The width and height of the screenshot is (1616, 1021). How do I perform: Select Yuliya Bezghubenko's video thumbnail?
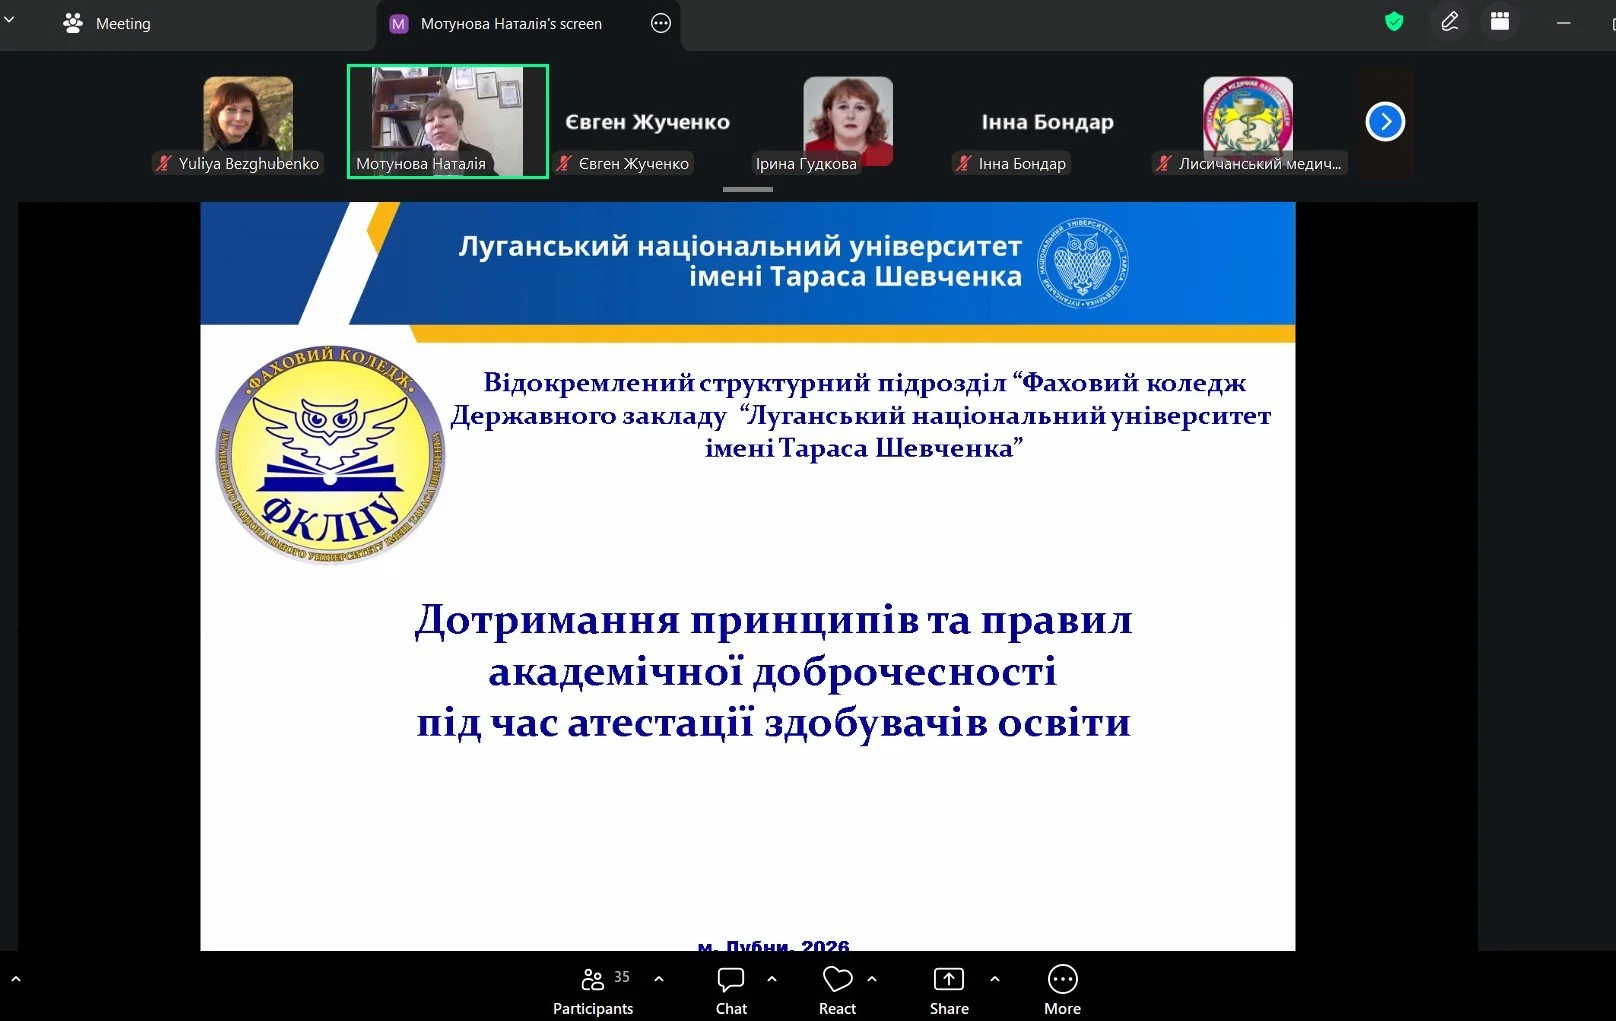pyautogui.click(x=247, y=122)
